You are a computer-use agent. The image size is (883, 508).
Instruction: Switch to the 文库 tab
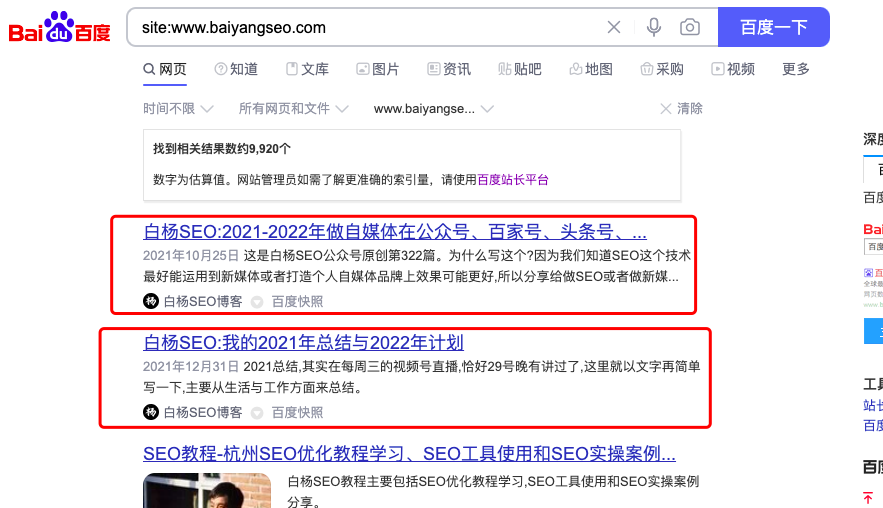click(307, 69)
